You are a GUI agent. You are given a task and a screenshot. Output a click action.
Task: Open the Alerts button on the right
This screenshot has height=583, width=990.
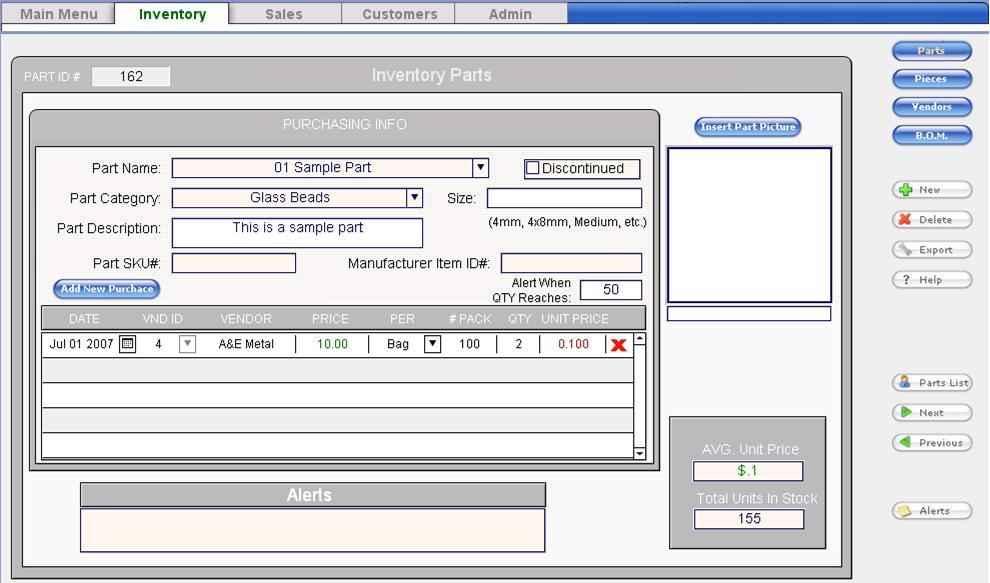point(931,511)
